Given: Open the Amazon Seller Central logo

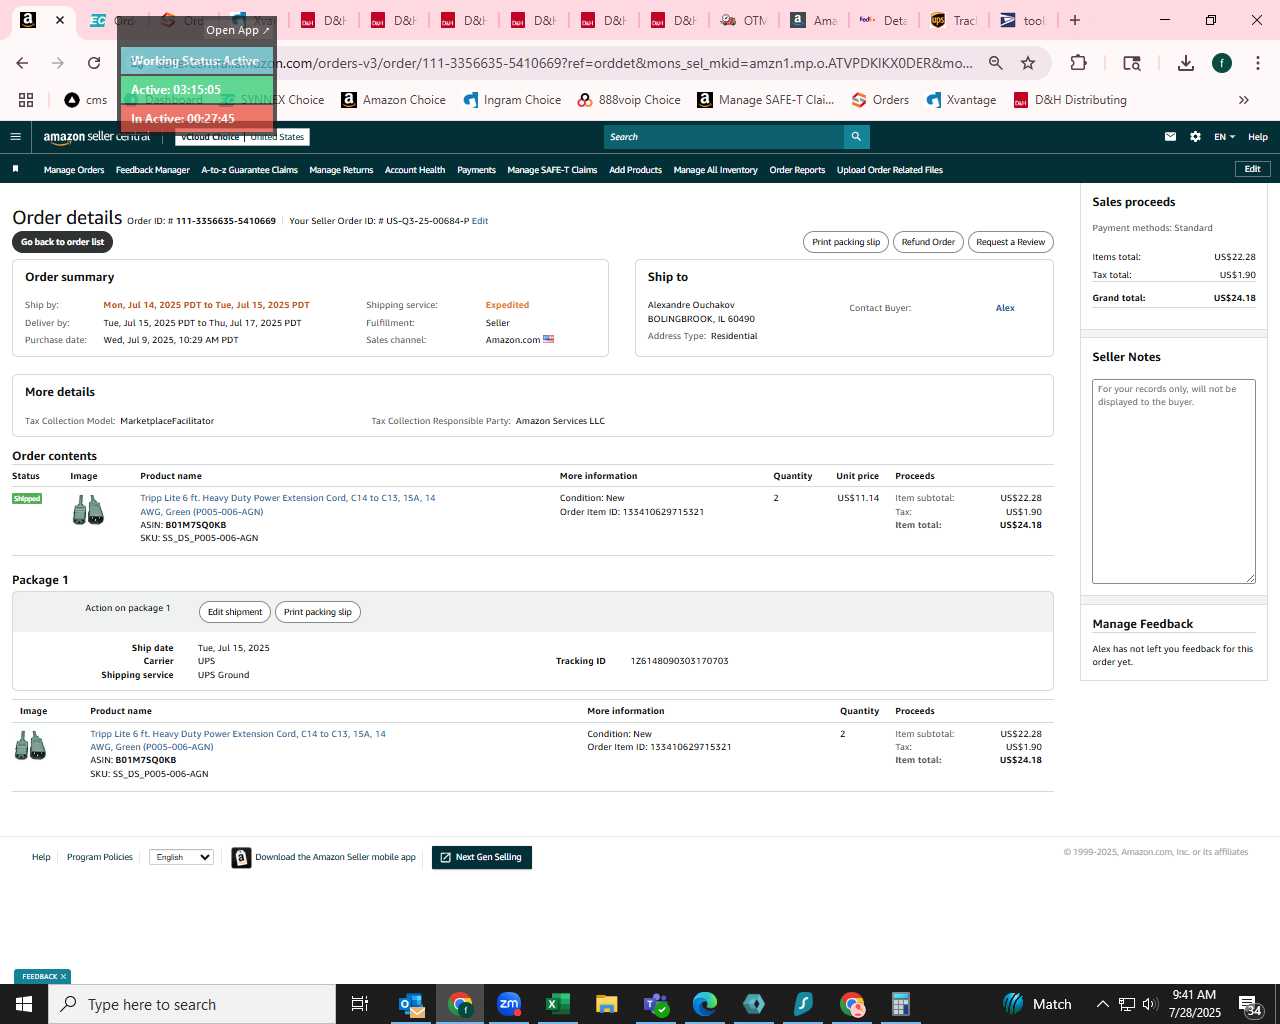Looking at the screenshot, I should (x=96, y=137).
